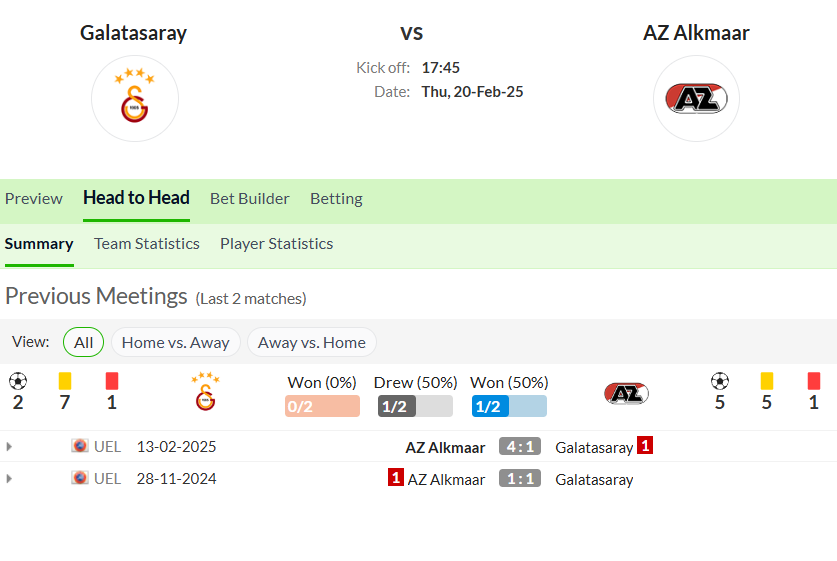Select the All view filter
This screenshot has width=837, height=561.
point(83,342)
